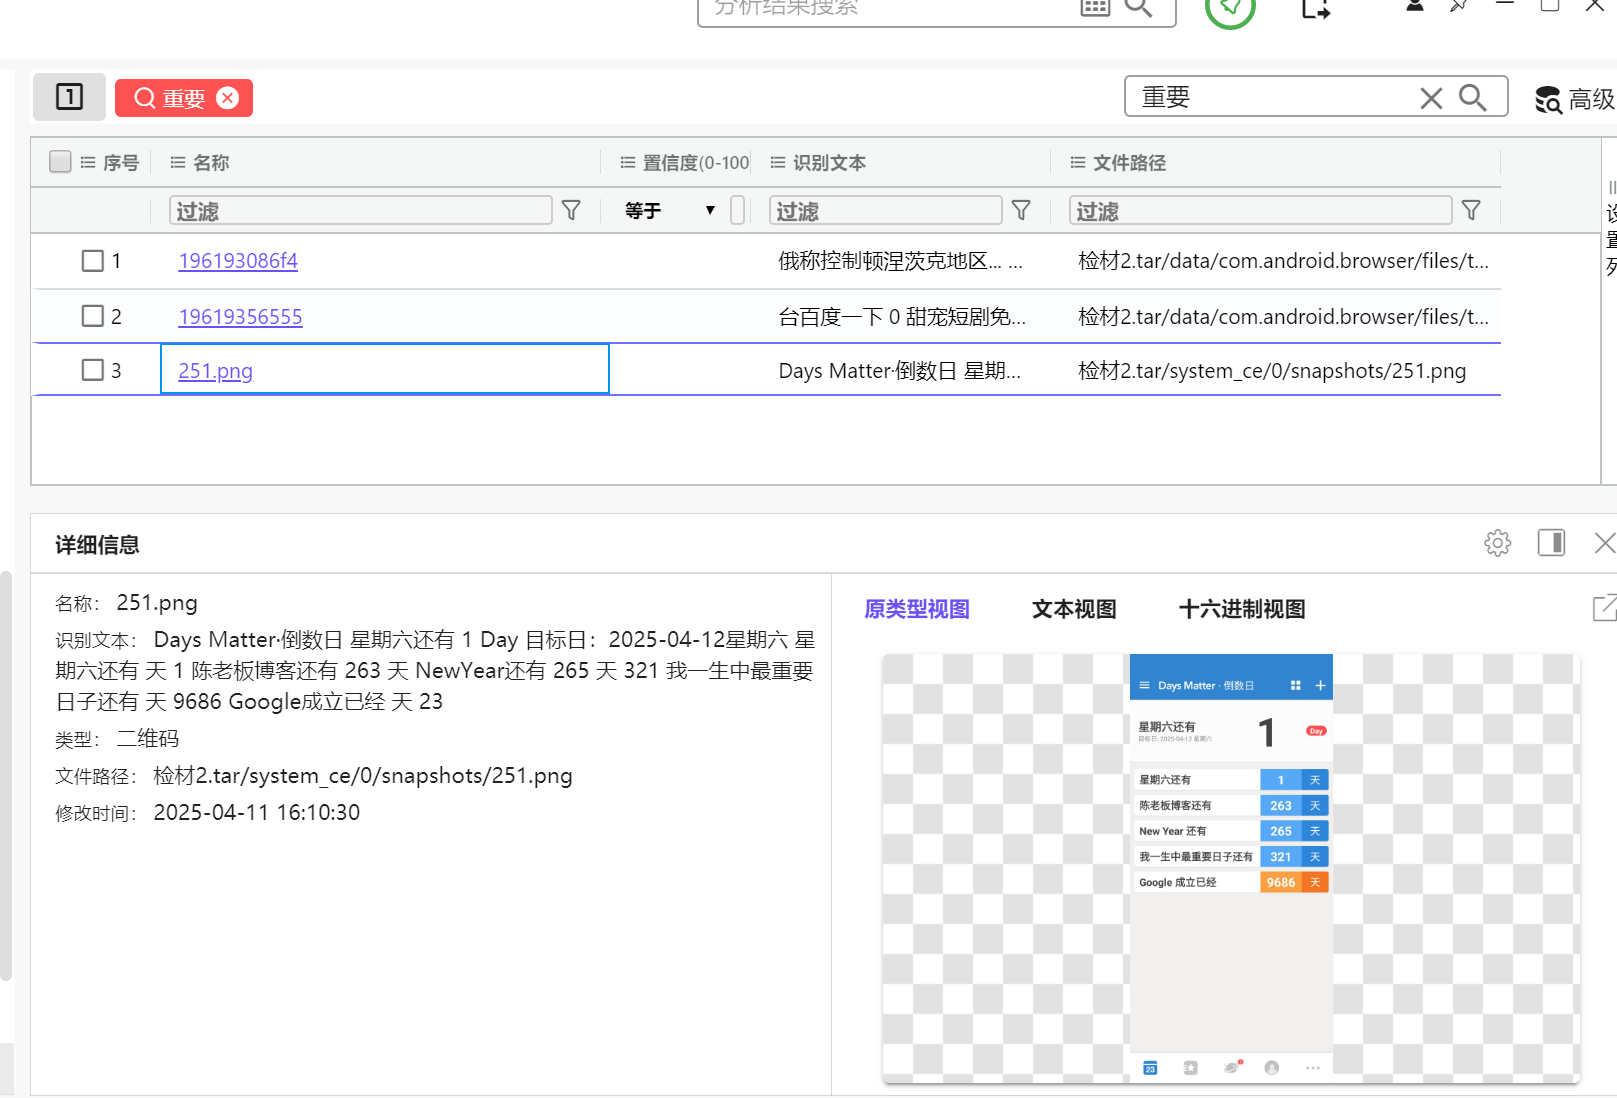Viewport: 1617px width, 1098px height.
Task: Select all rows via header checkbox
Action: click(60, 161)
